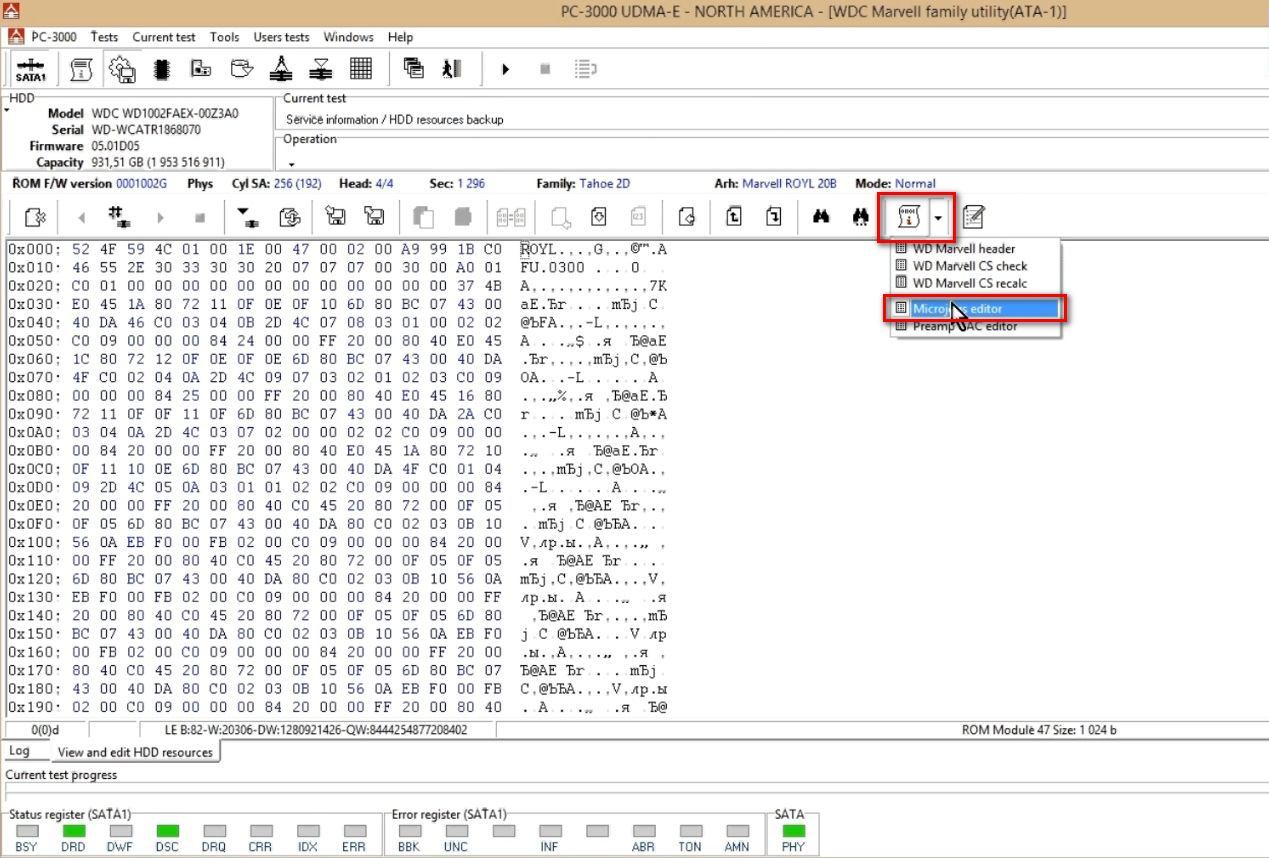Viewport: 1269px width, 858px height.
Task: Click the compare blocks icon in editor toolbar
Action: tap(511, 216)
